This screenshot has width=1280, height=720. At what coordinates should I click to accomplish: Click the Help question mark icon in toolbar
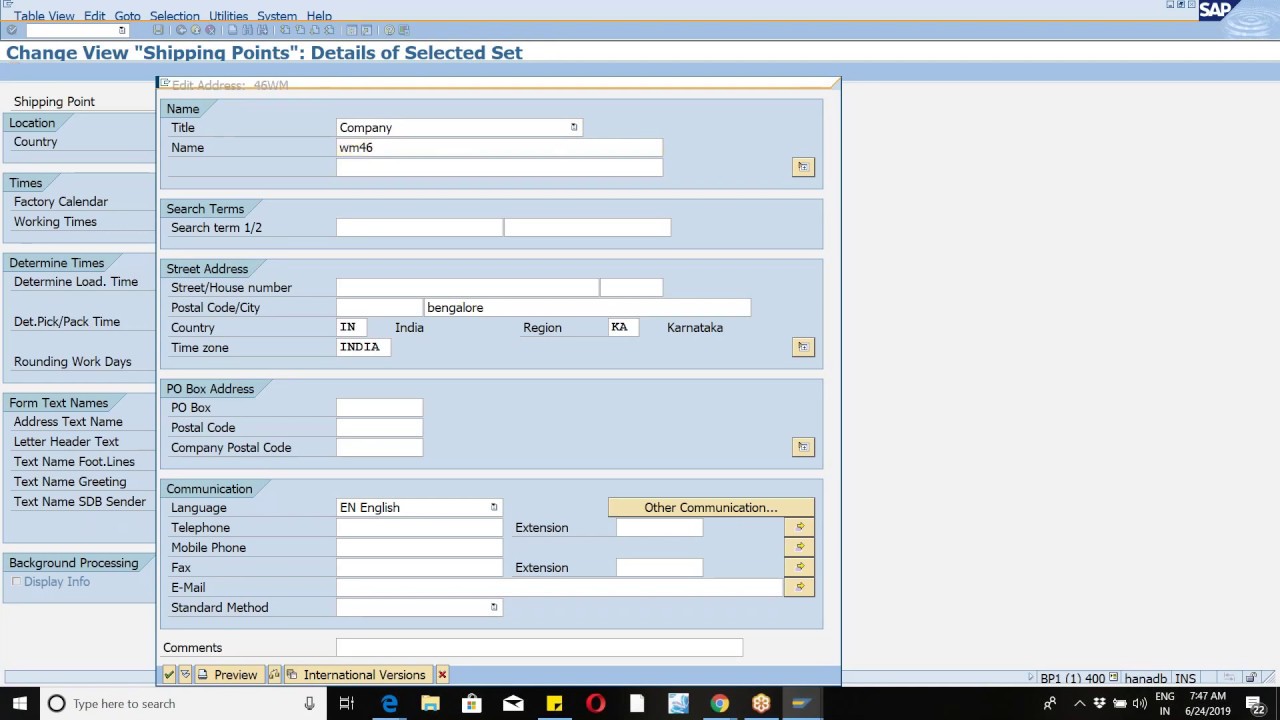[389, 30]
